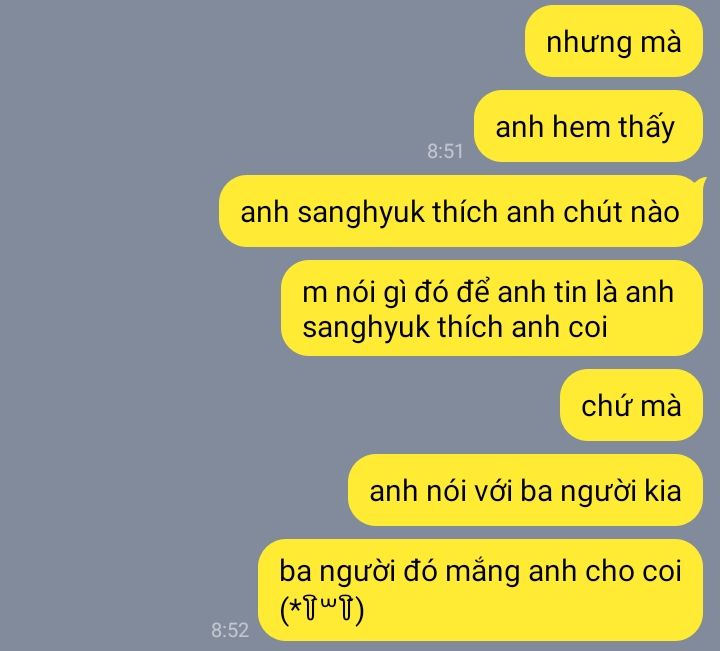Click "sanghyuk" in the two-line message
This screenshot has width=720, height=651.
pos(366,328)
